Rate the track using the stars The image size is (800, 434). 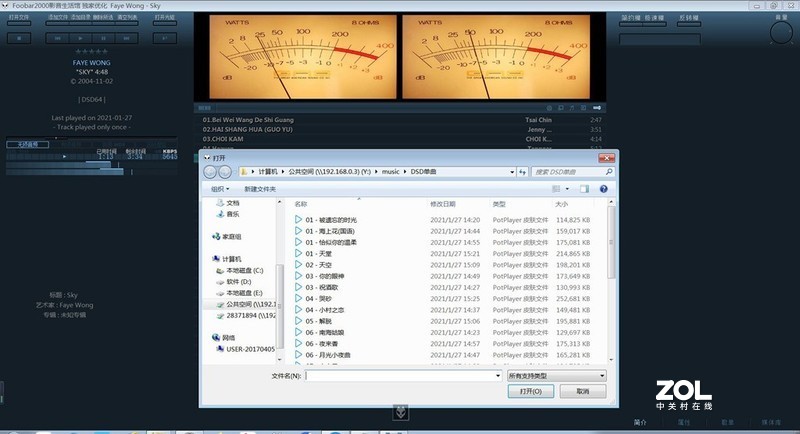pyautogui.click(x=91, y=52)
